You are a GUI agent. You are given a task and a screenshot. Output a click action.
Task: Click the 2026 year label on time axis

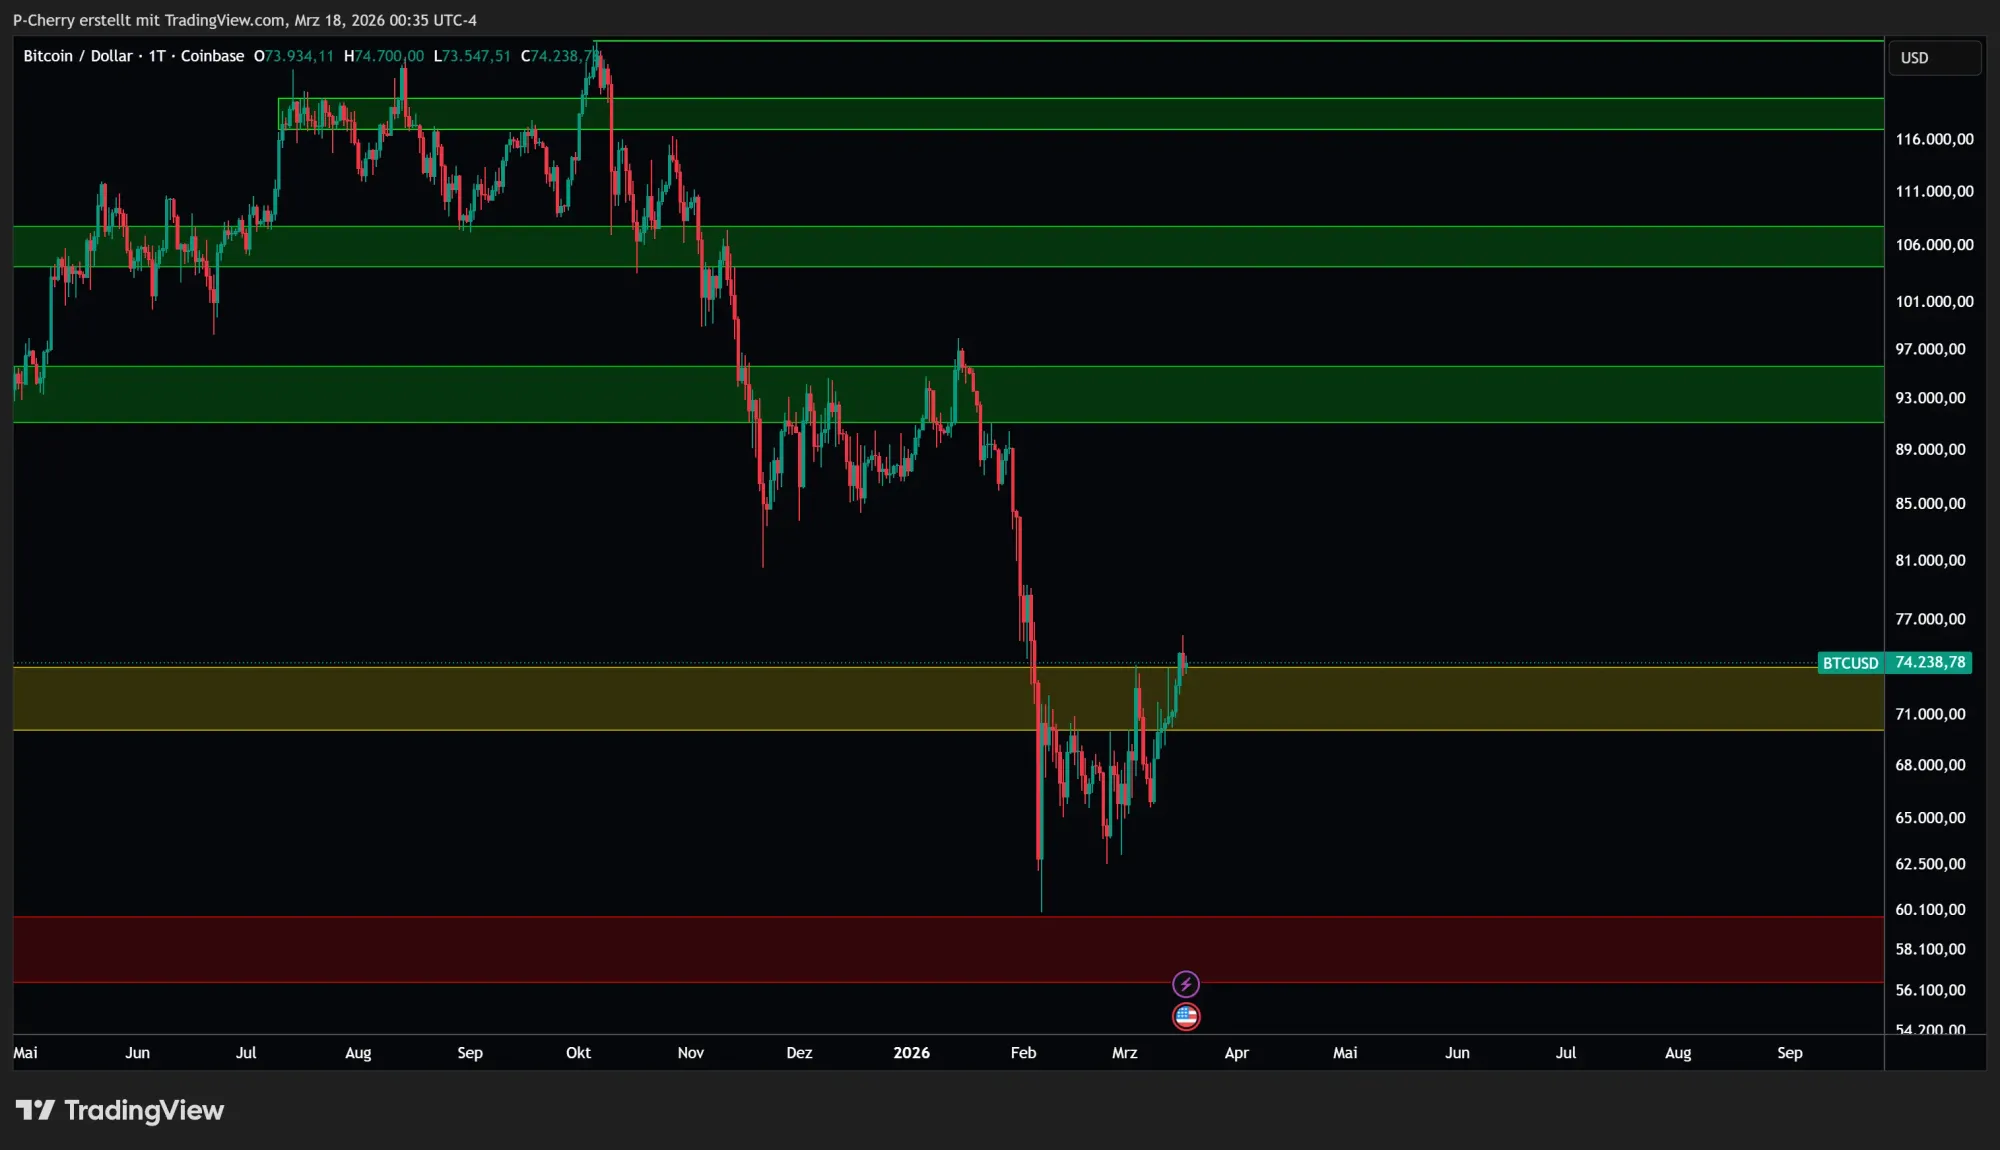click(x=911, y=1053)
